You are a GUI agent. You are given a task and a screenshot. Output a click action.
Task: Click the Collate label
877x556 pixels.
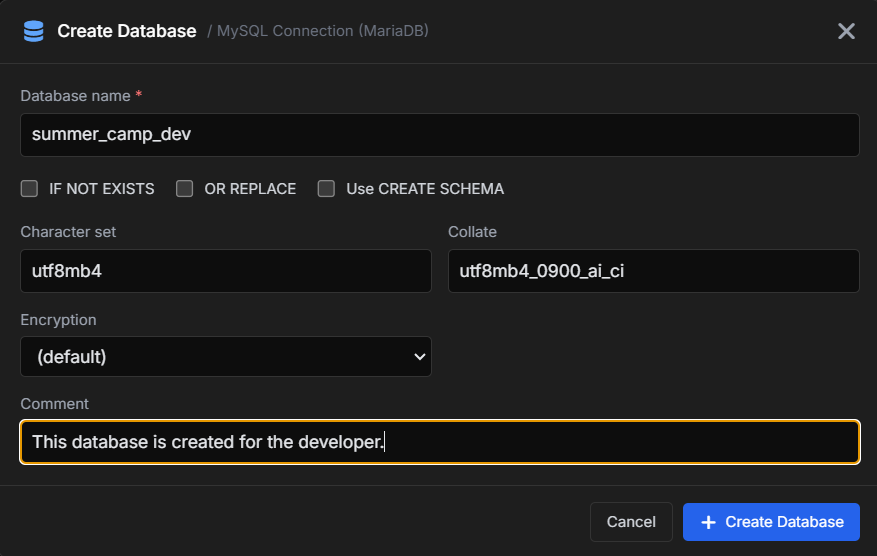(473, 232)
